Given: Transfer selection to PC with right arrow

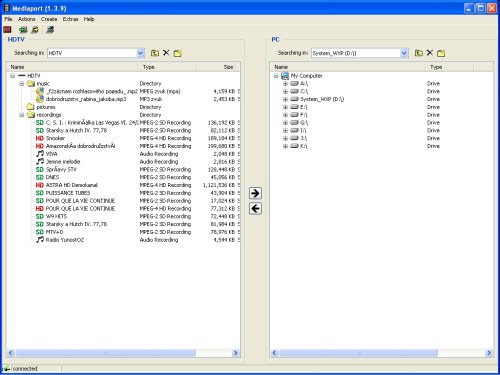Looking at the screenshot, I should pyautogui.click(x=255, y=193).
